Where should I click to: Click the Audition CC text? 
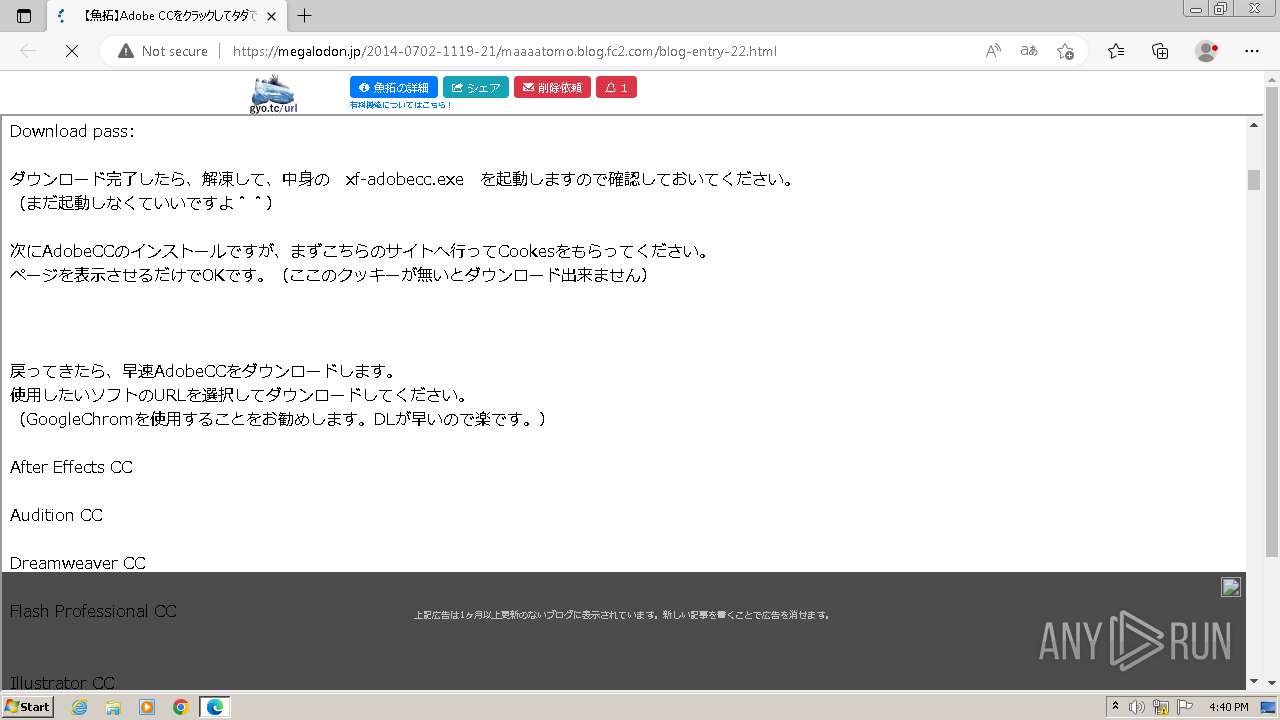tap(56, 515)
